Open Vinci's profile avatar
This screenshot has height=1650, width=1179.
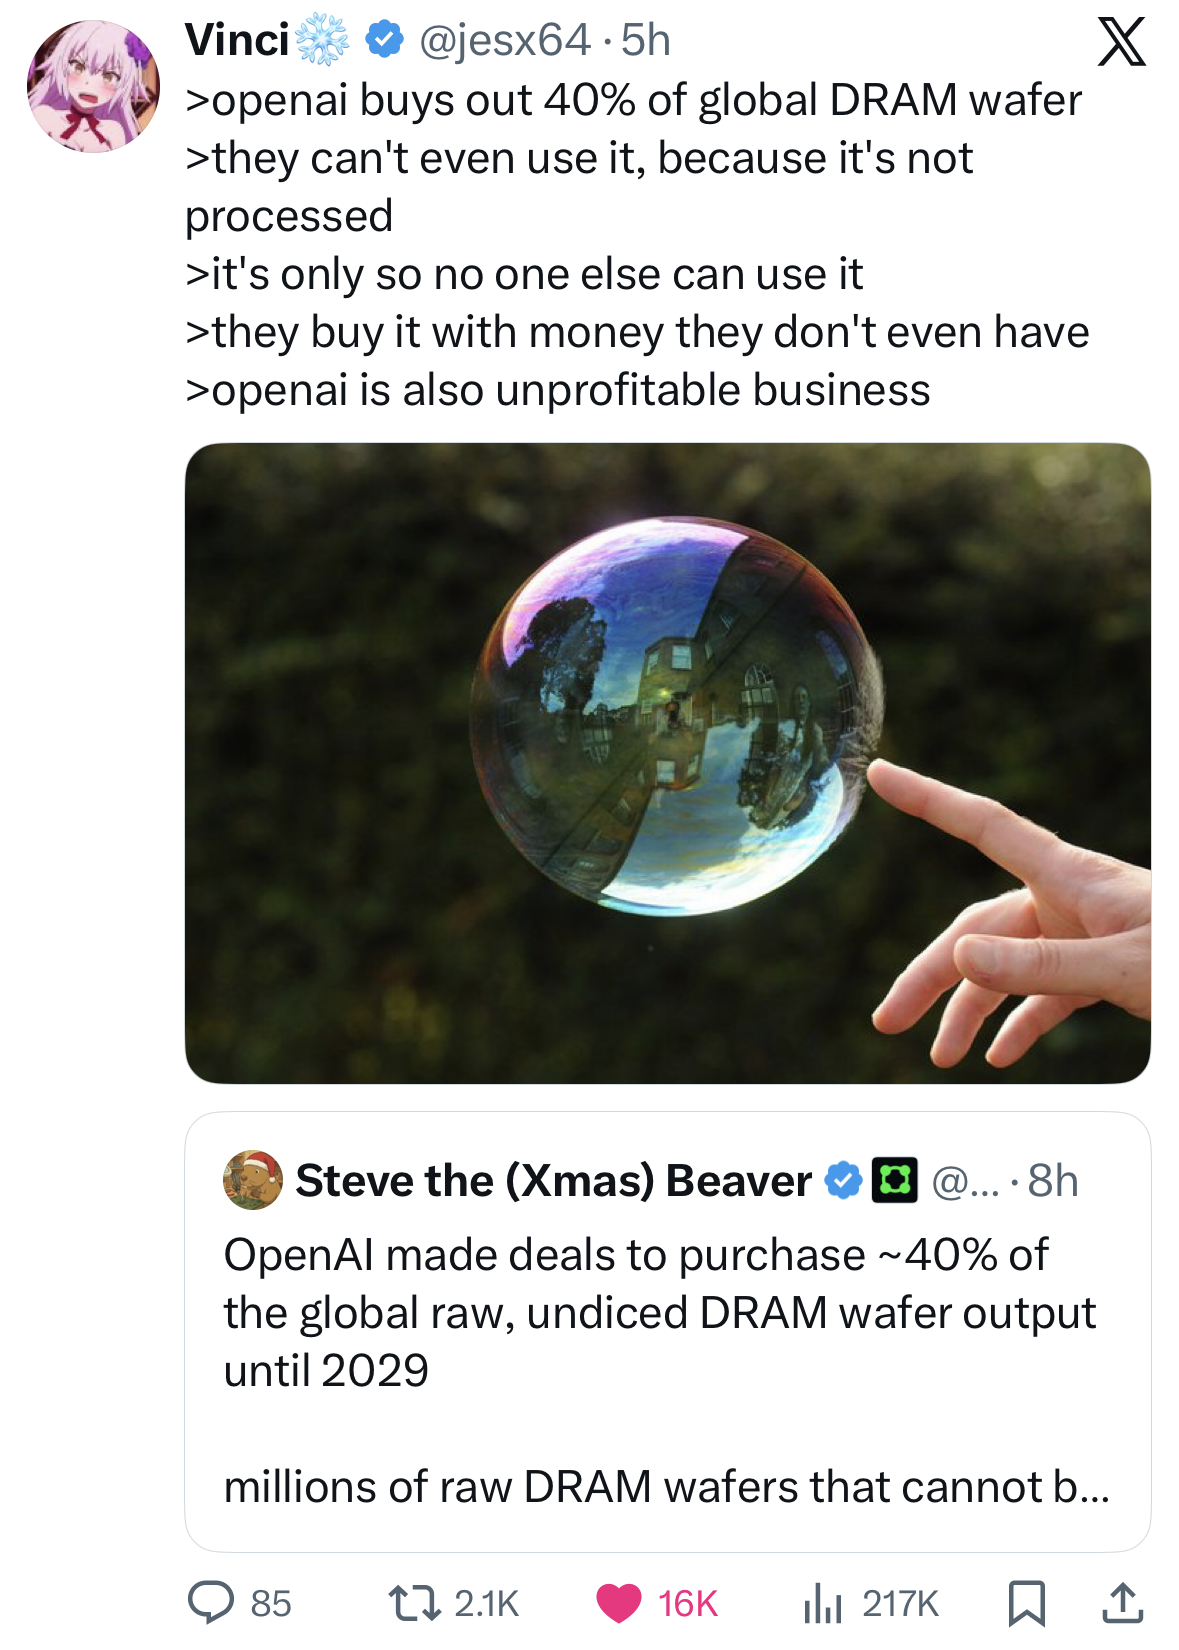pos(93,86)
